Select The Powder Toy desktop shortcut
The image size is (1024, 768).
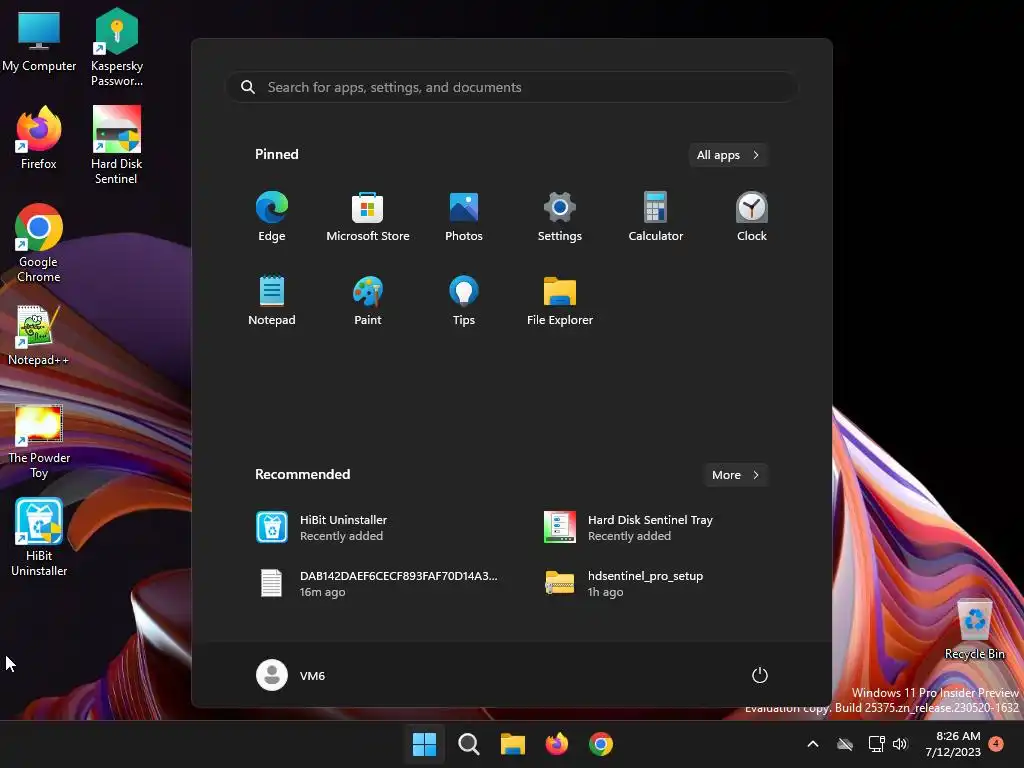[39, 441]
